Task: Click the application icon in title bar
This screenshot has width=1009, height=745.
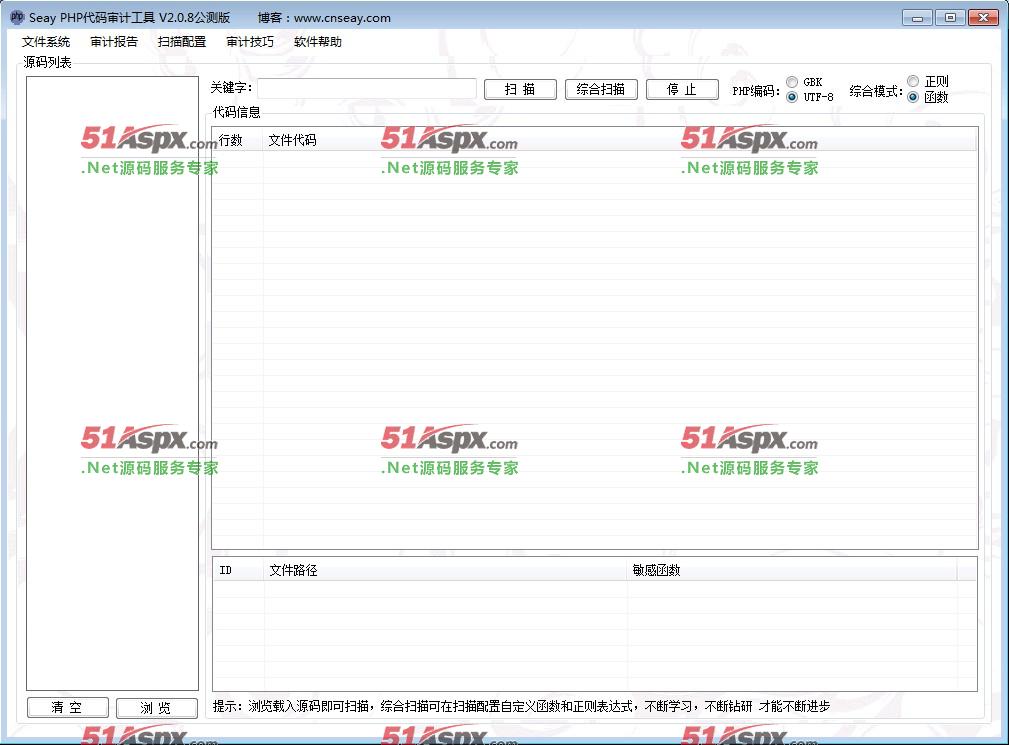Action: [x=17, y=17]
